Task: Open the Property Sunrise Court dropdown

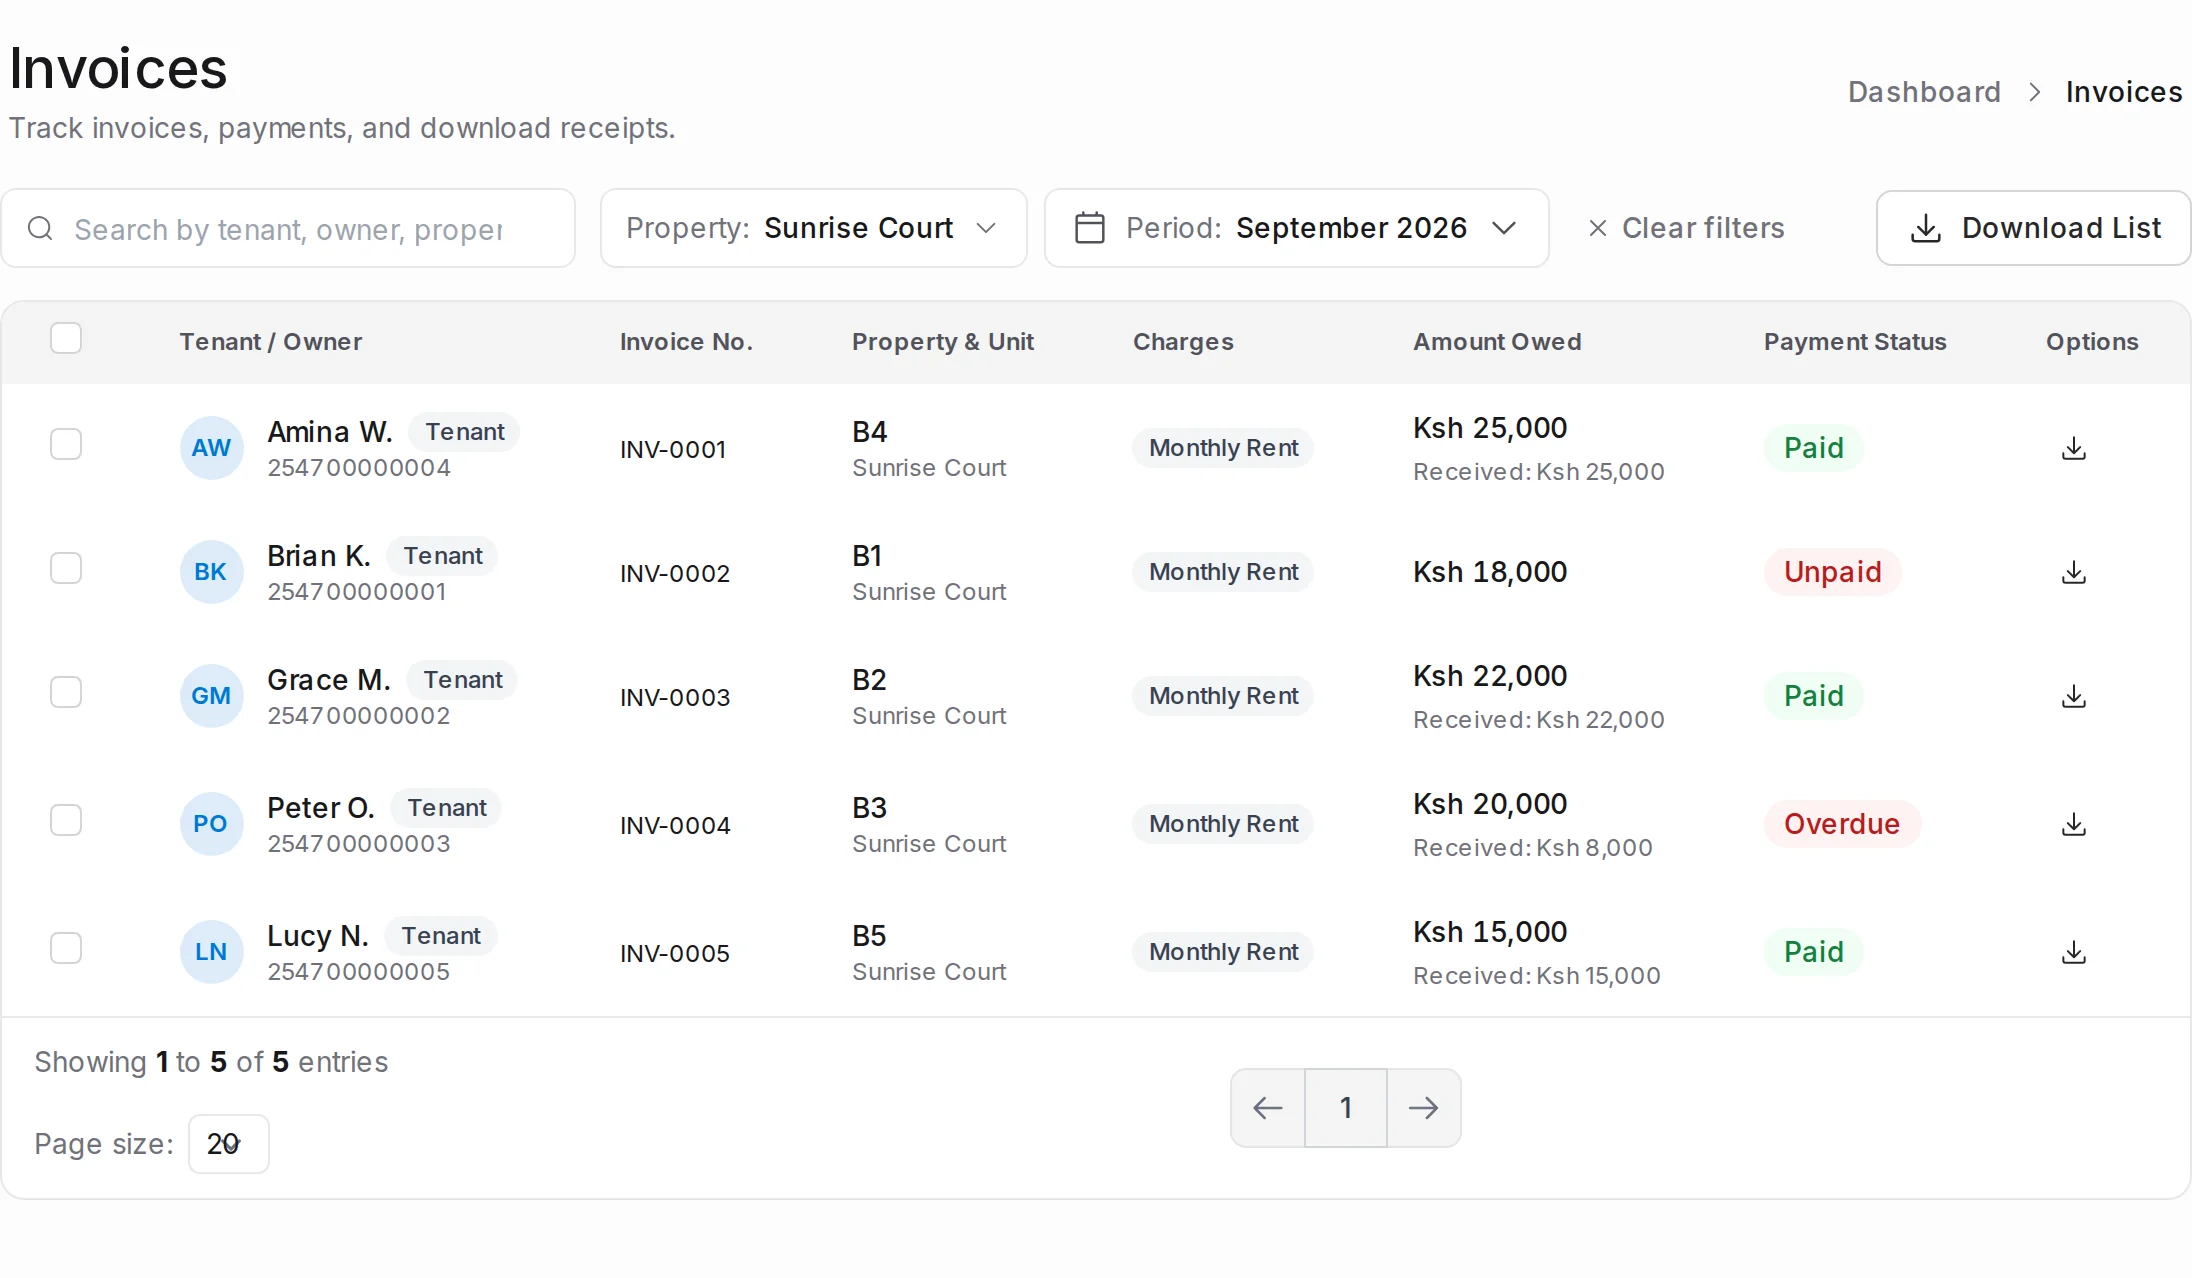Action: click(813, 228)
